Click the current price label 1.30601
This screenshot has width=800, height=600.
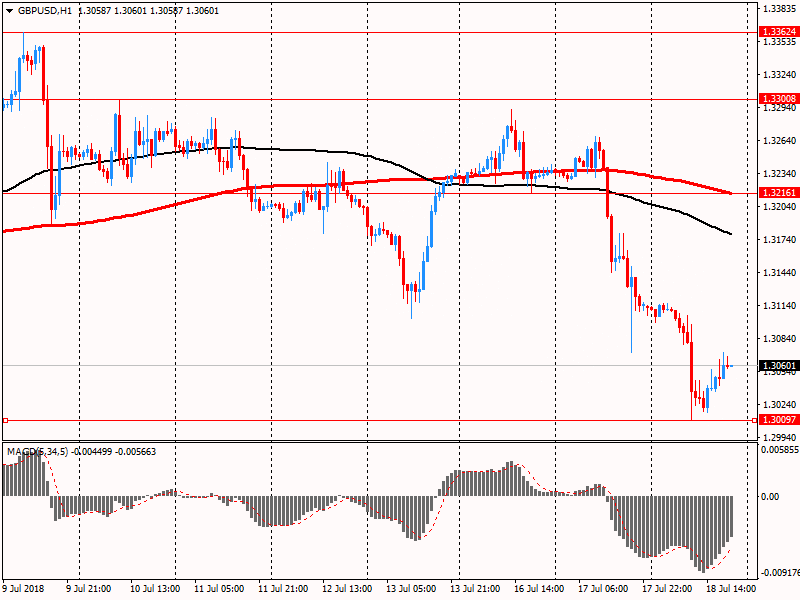click(x=779, y=366)
